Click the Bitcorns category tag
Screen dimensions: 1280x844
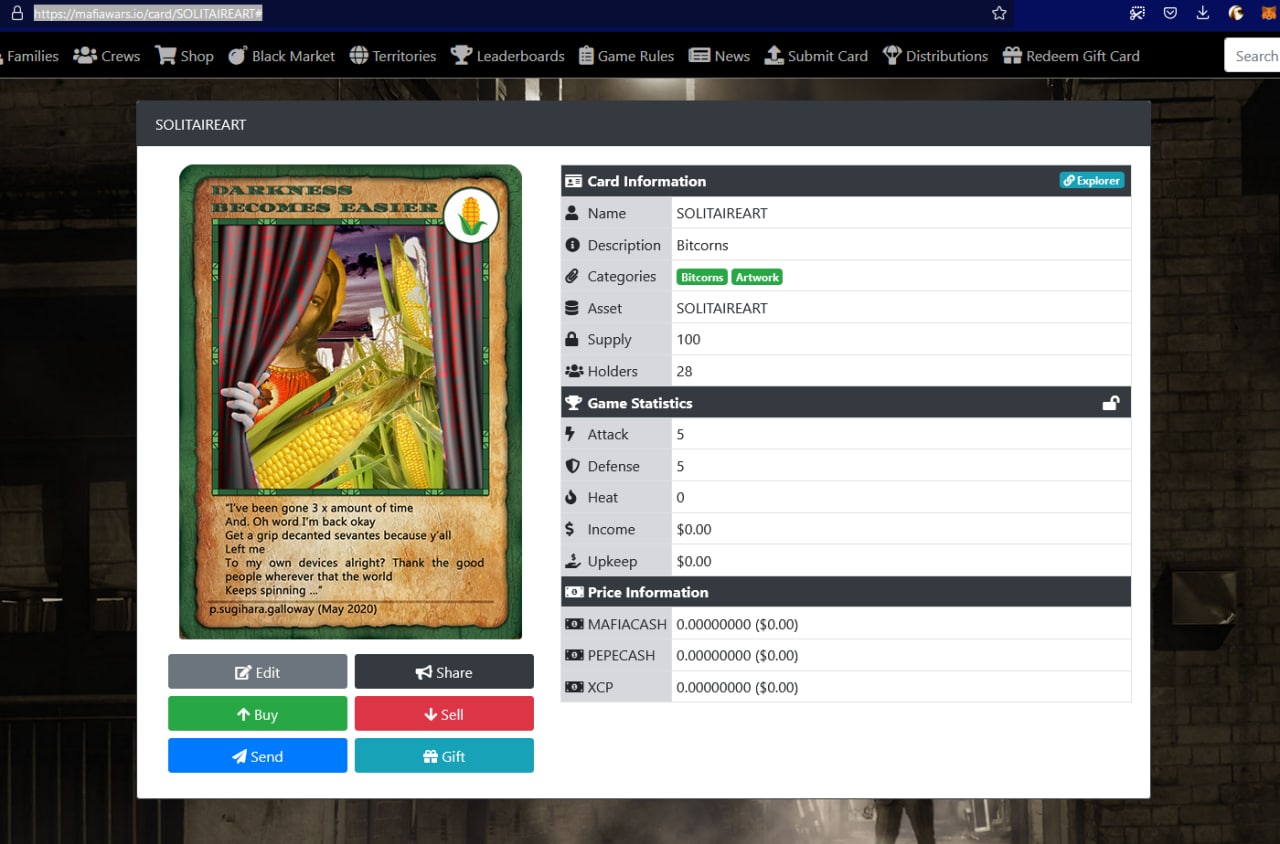(702, 277)
